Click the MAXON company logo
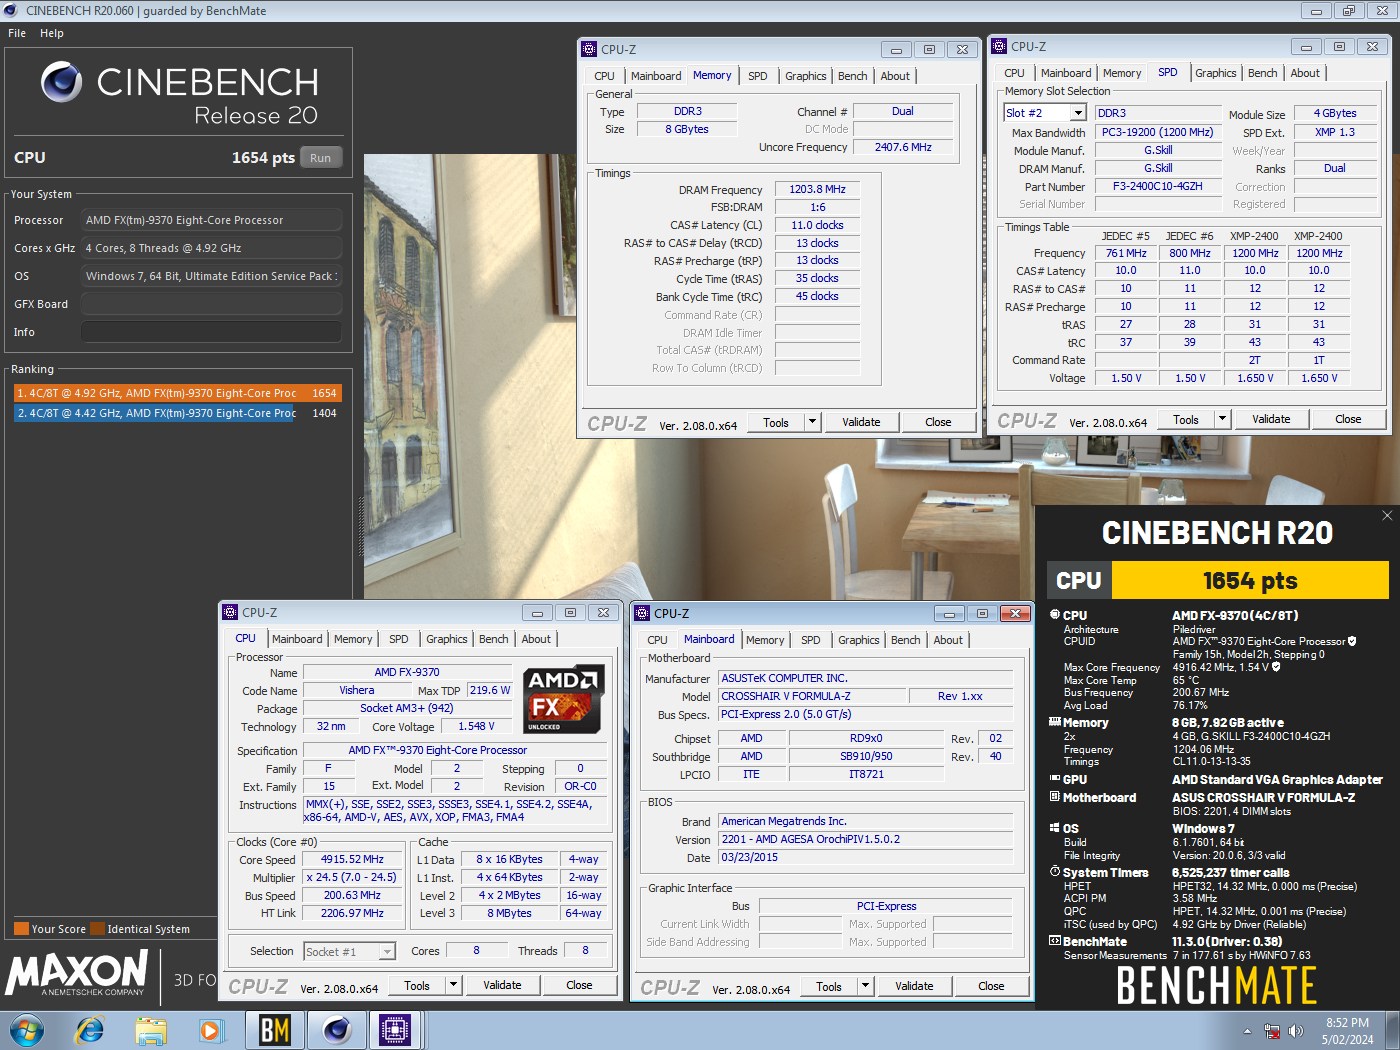This screenshot has width=1400, height=1050. tap(78, 973)
